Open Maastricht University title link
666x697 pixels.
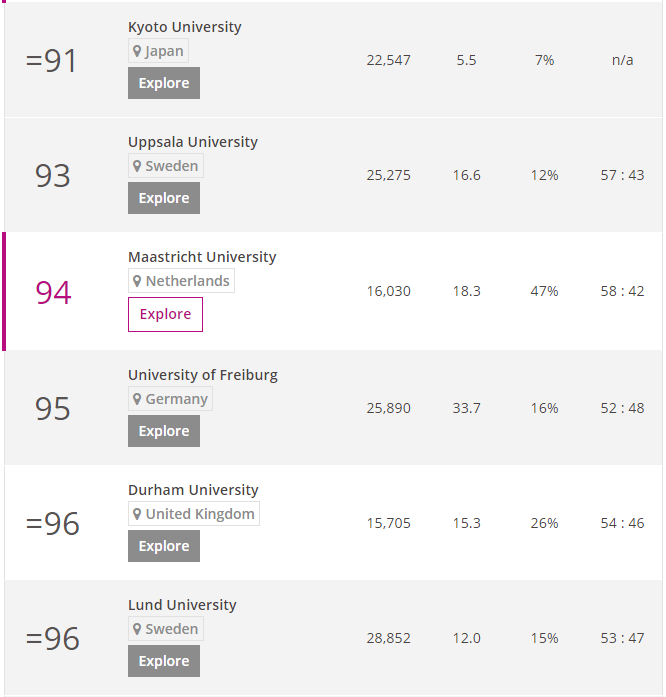(202, 257)
